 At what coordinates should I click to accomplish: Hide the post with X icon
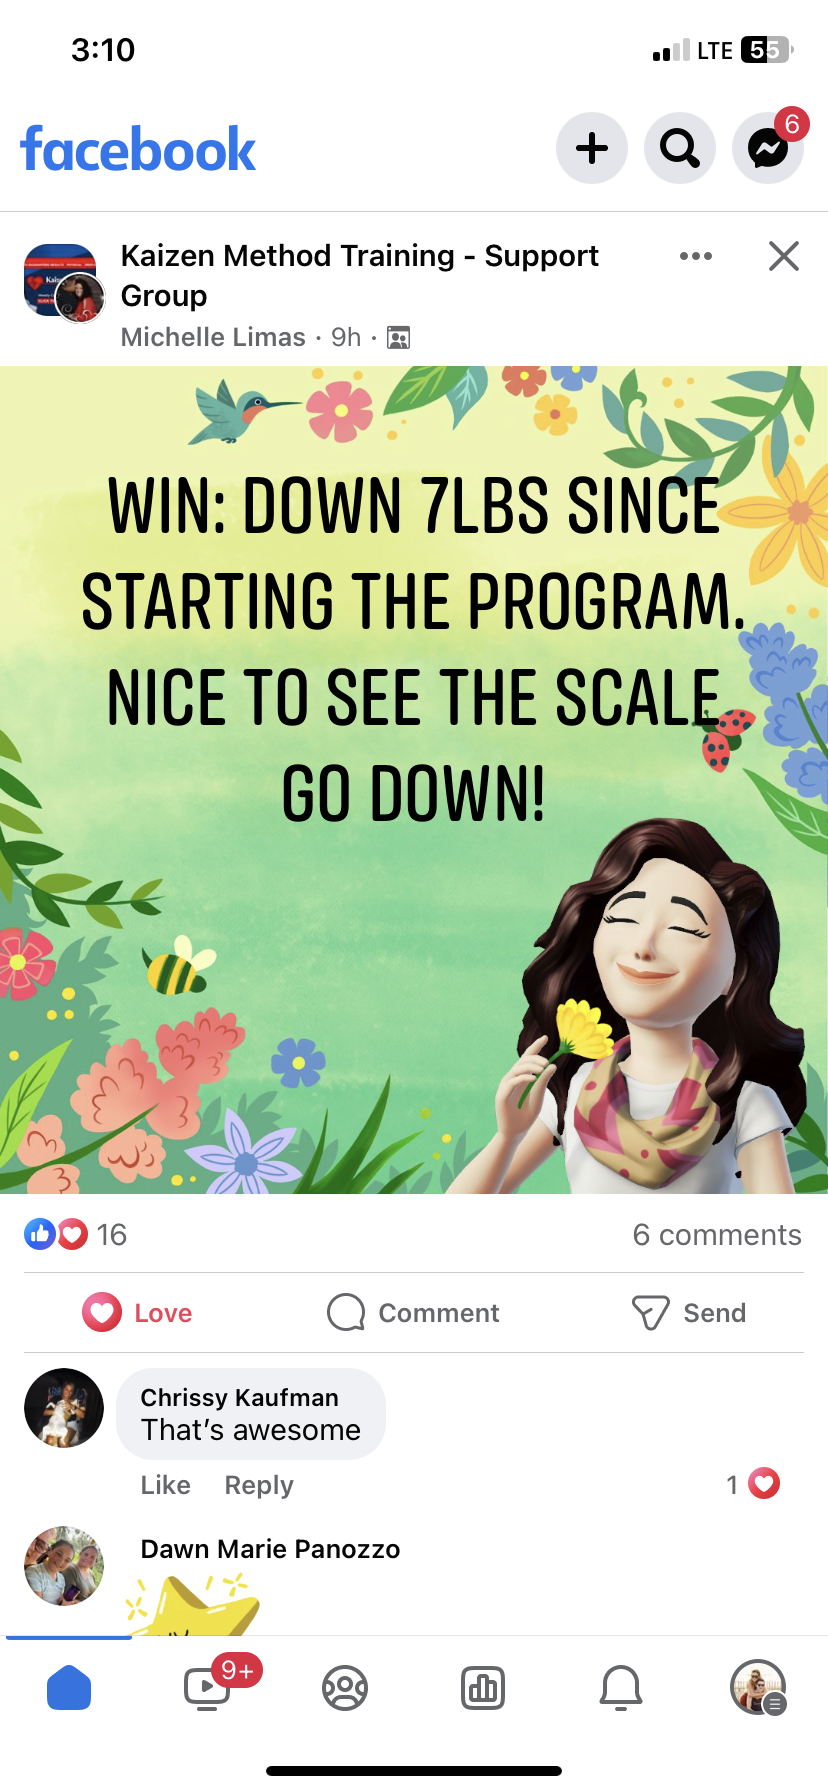click(784, 256)
